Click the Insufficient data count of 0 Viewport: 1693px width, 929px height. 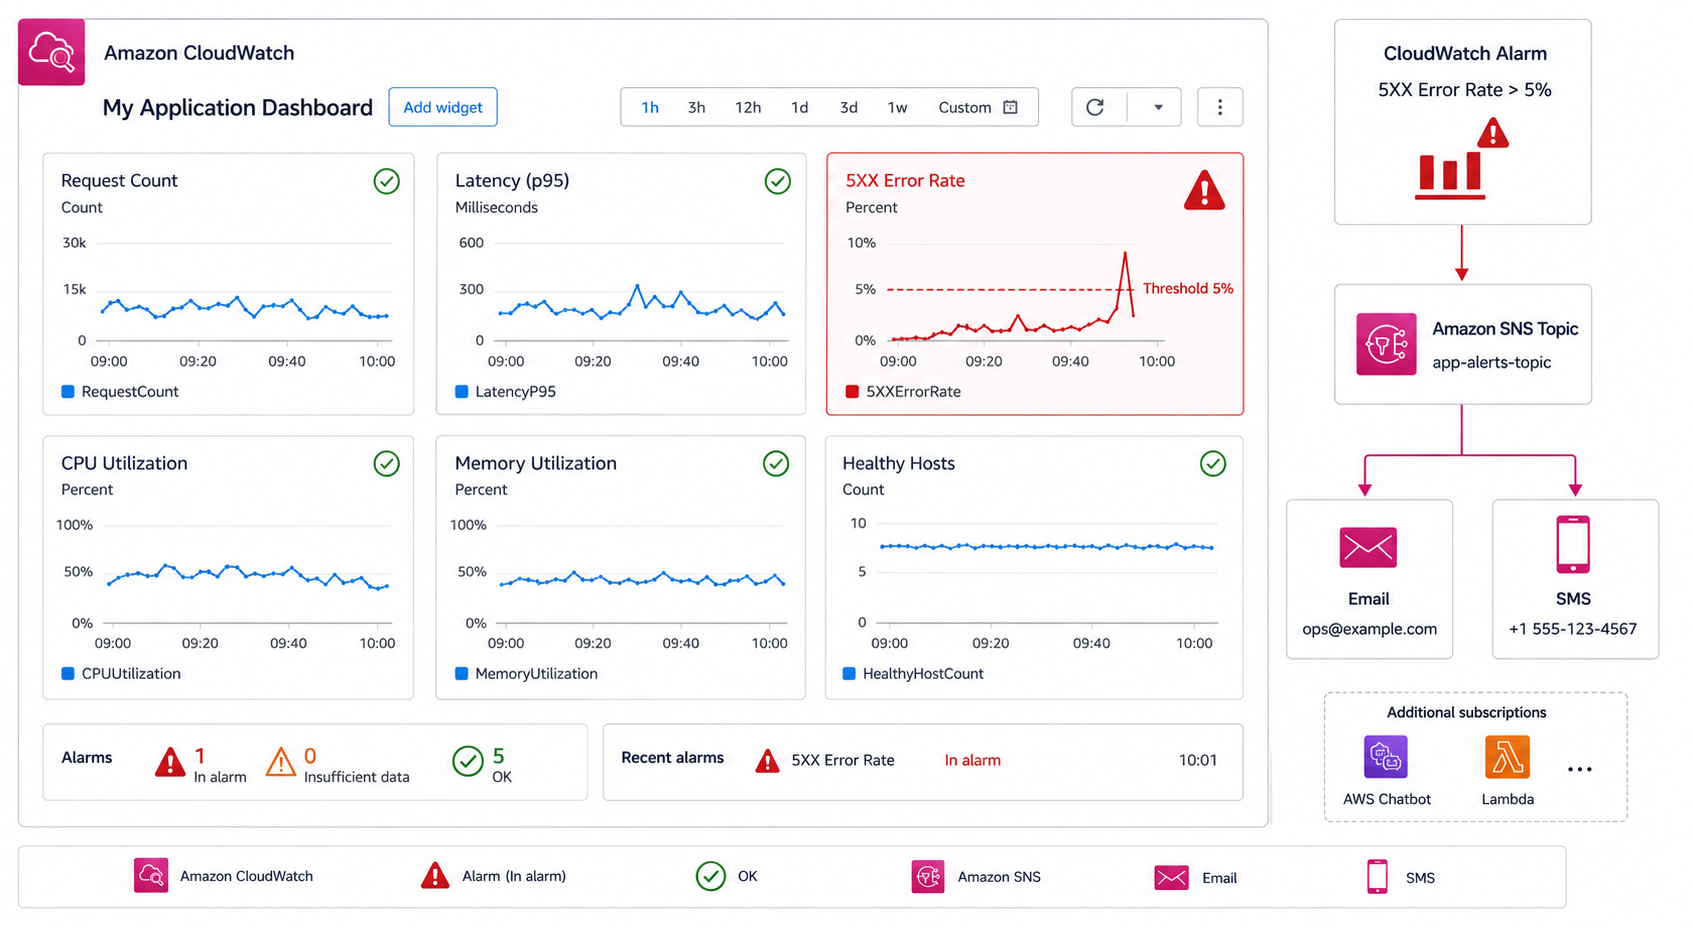coord(310,756)
